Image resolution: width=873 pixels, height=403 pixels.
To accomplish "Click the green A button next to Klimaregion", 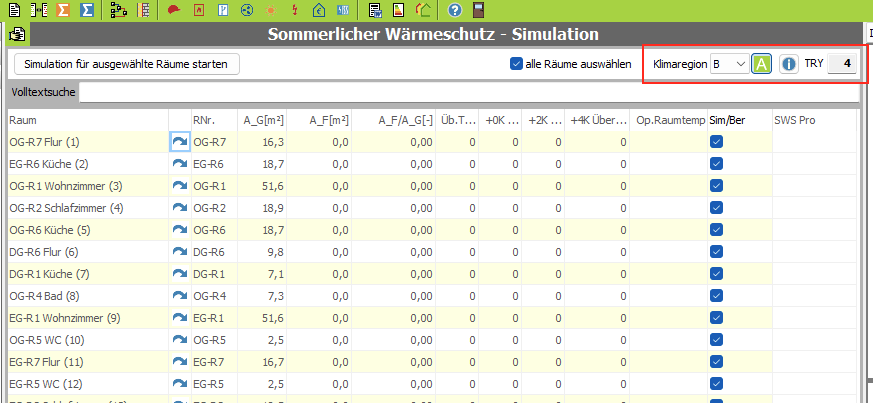I will click(762, 64).
